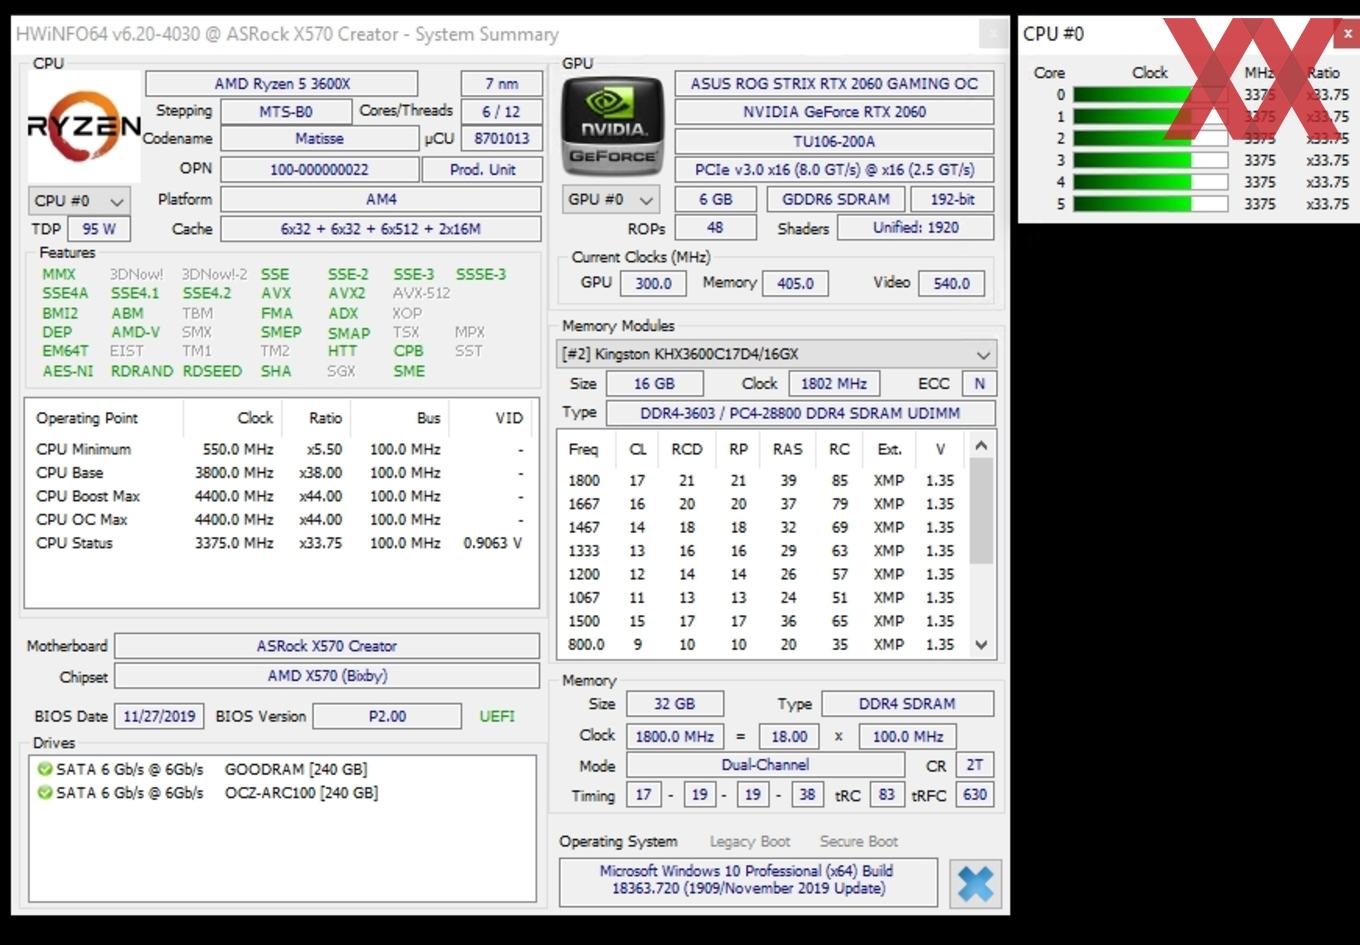The width and height of the screenshot is (1360, 945).
Task: Click the BIOS version P2.00 field
Action: pos(387,717)
